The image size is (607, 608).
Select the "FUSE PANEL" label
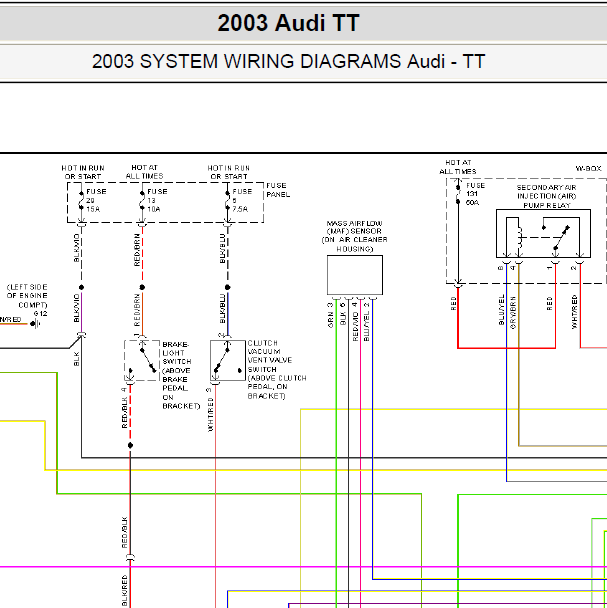coord(278,190)
